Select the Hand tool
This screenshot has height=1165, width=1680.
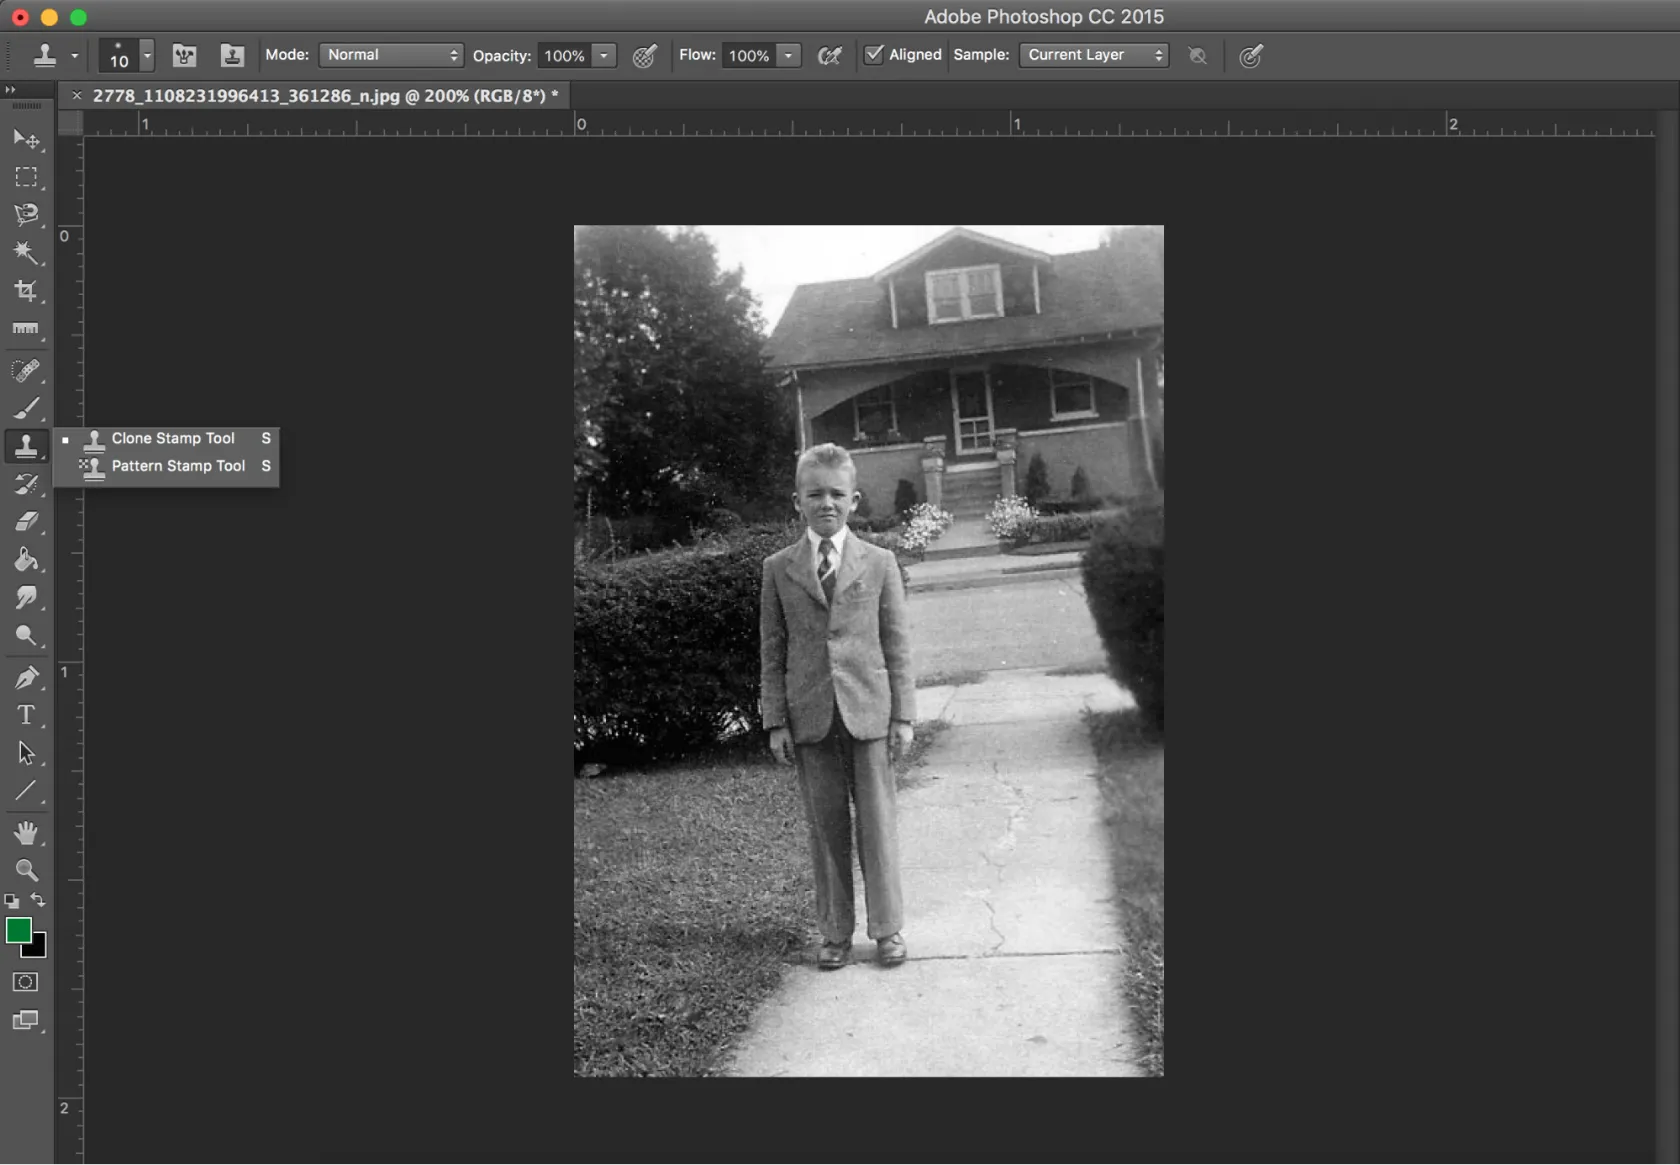point(26,832)
